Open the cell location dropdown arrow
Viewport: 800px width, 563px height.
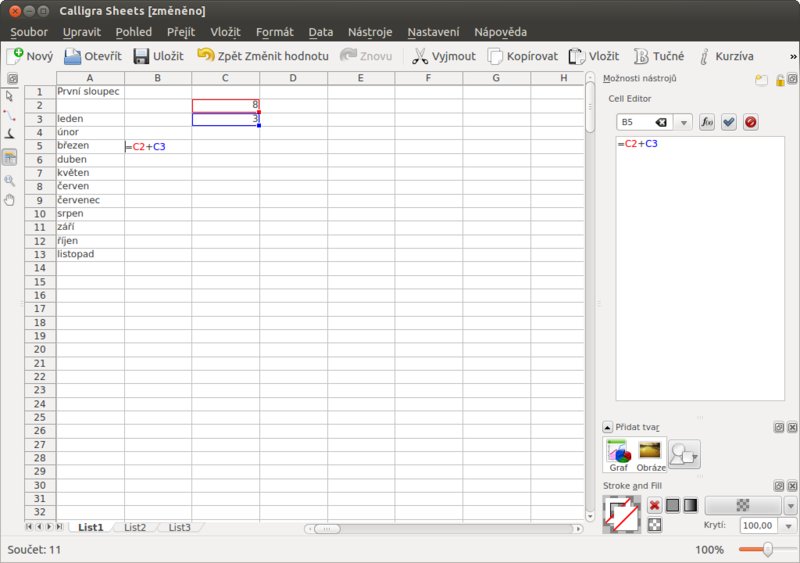[x=683, y=123]
